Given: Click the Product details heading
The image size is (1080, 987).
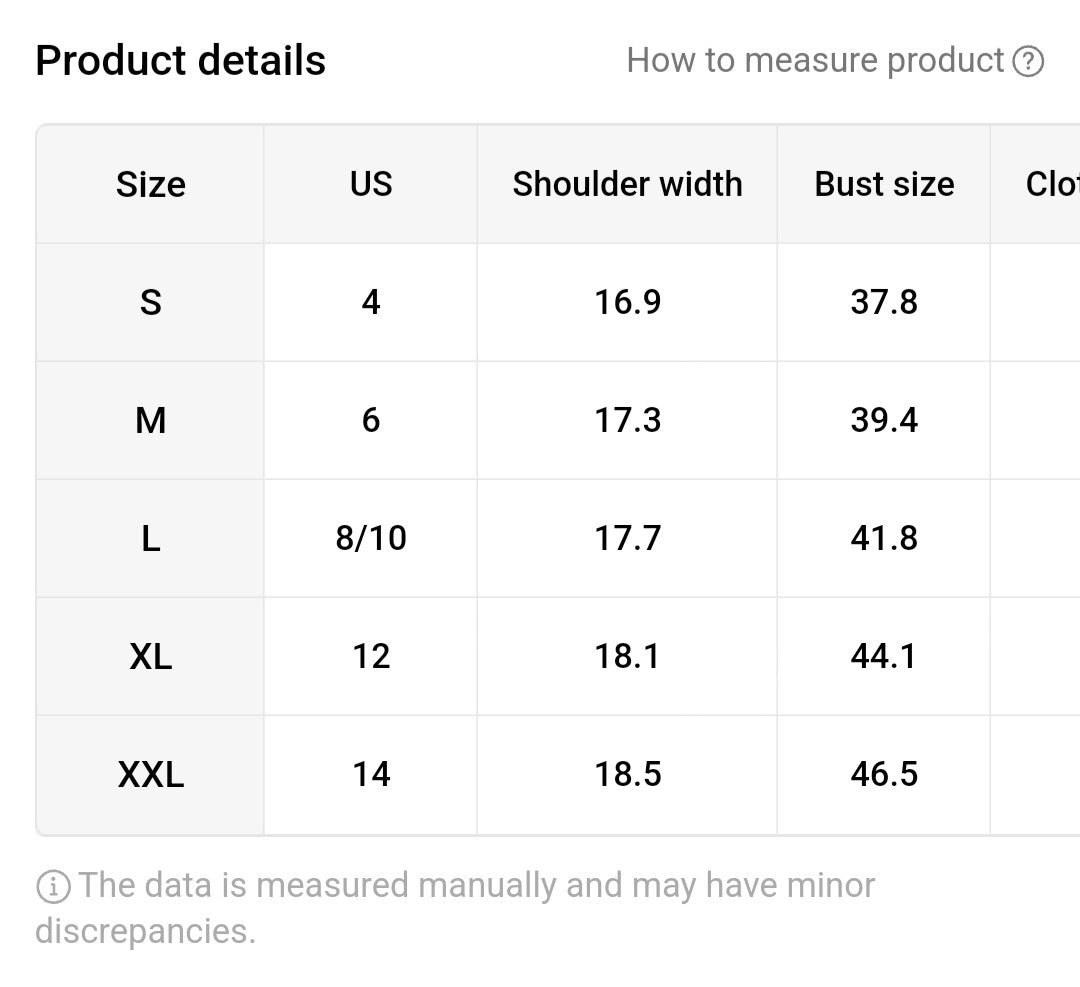Looking at the screenshot, I should click(x=180, y=61).
